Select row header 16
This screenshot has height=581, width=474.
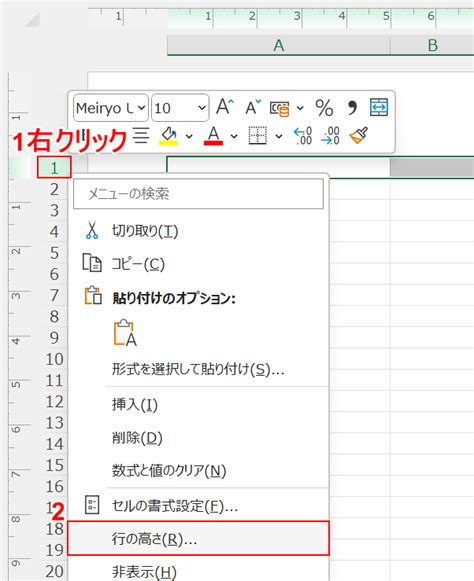(x=54, y=487)
